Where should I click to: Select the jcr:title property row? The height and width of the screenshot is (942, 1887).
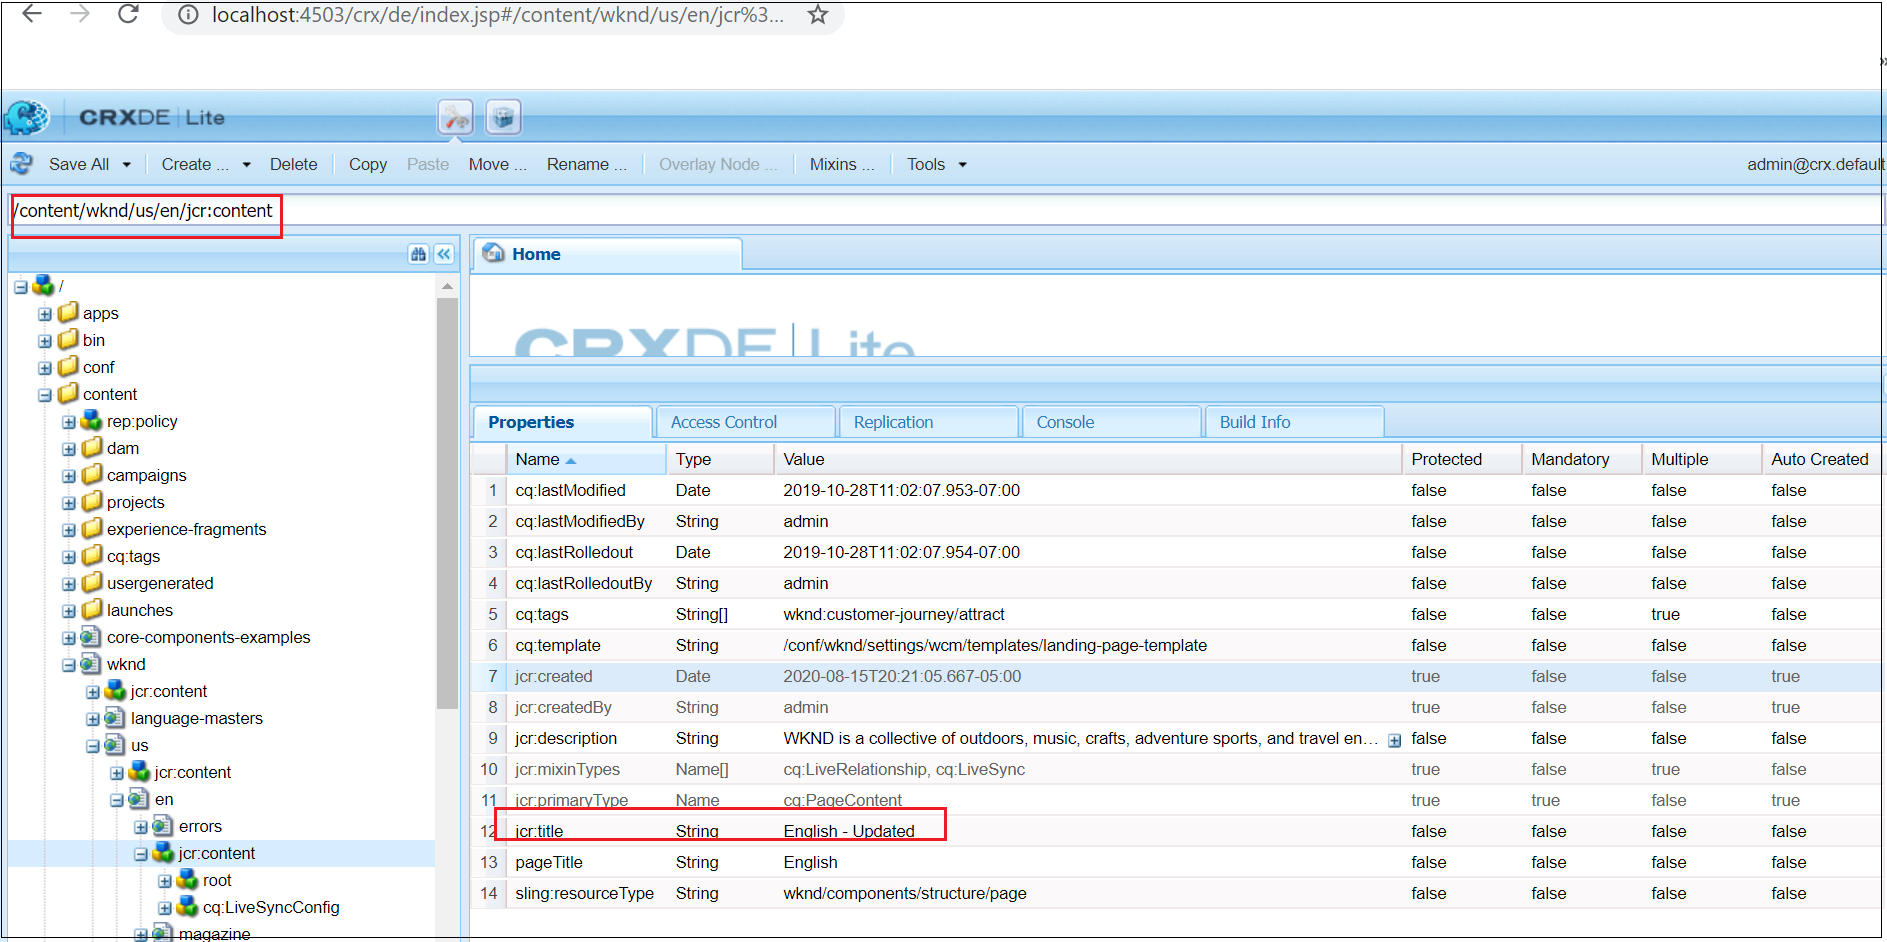(x=1175, y=831)
